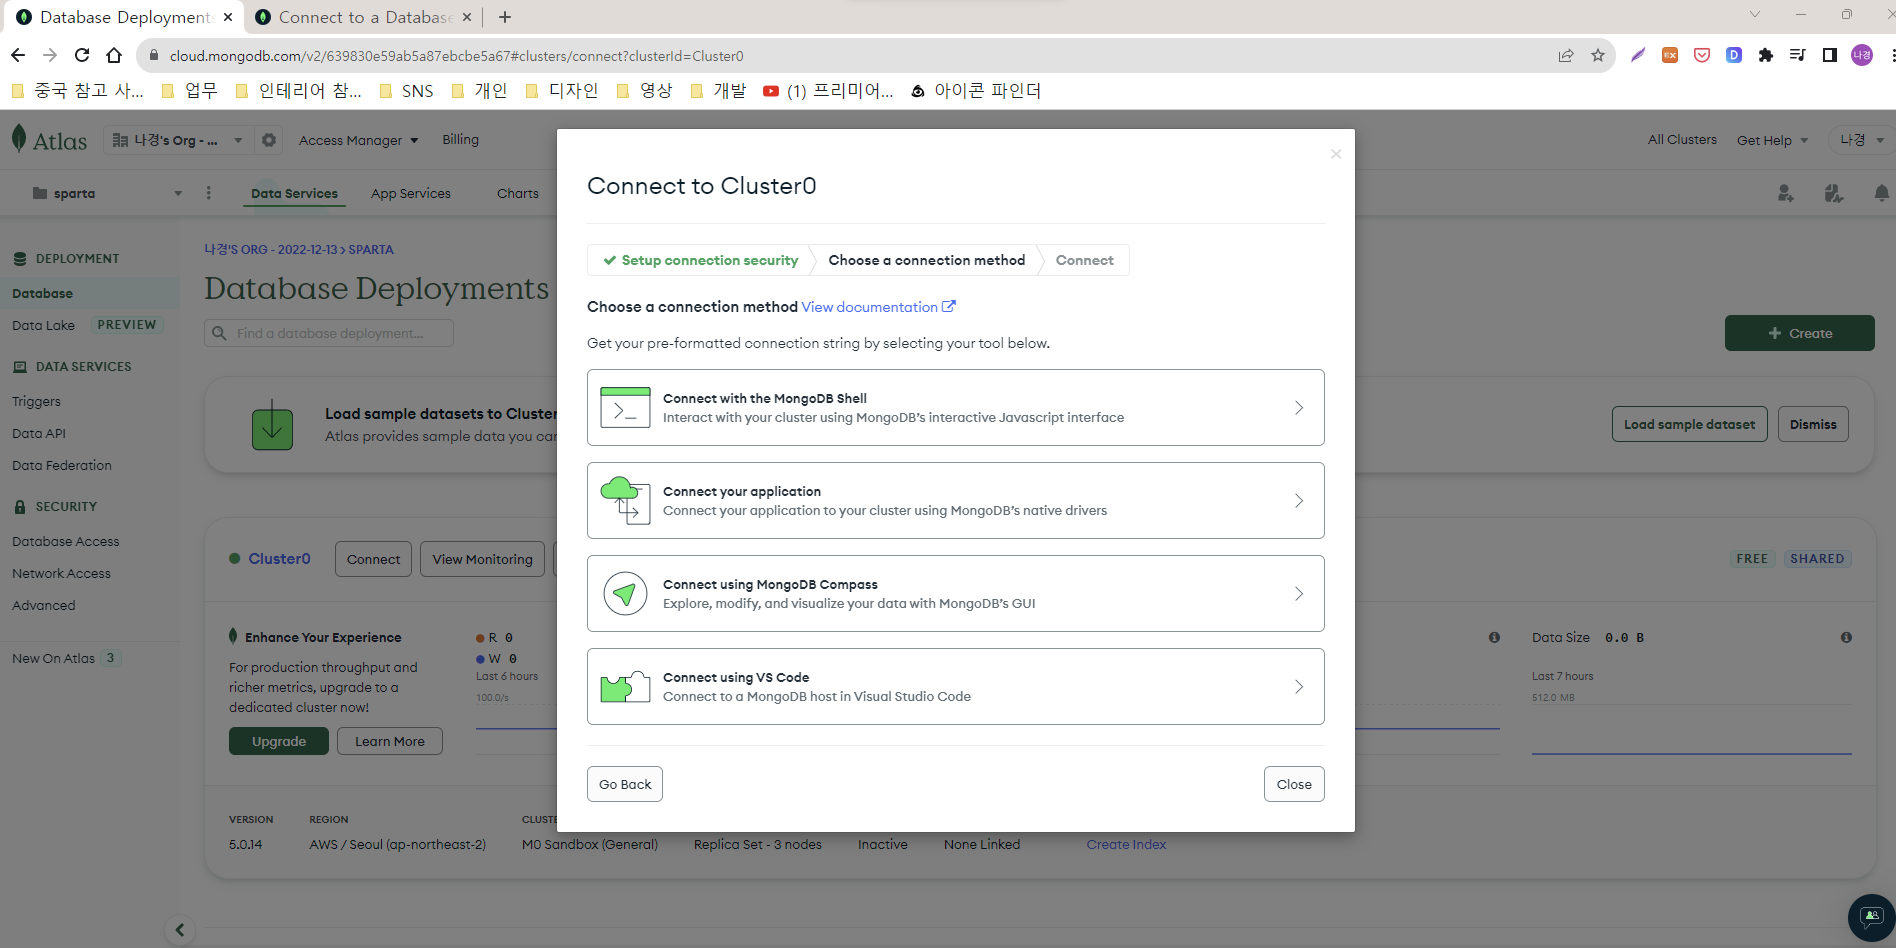This screenshot has width=1896, height=948.
Task: Dismiss the sample dataset banner
Action: pos(1813,424)
